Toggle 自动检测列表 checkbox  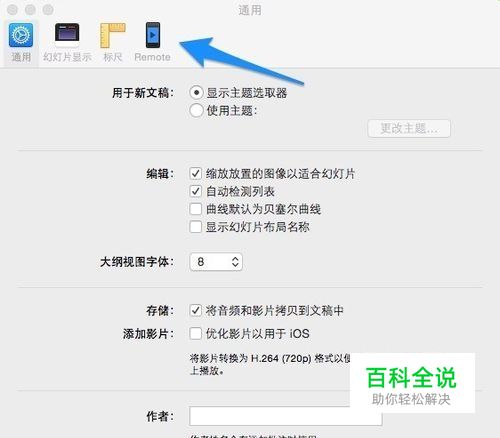click(195, 191)
